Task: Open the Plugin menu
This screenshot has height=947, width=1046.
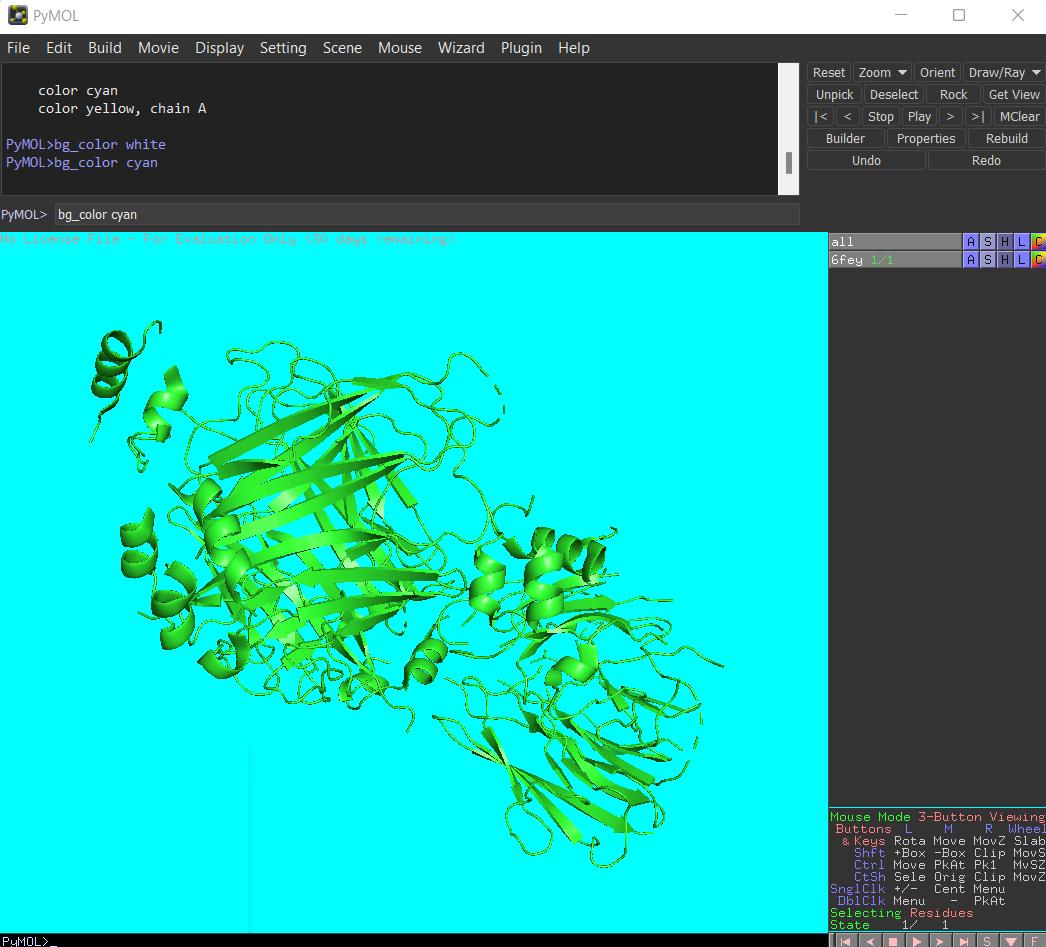Action: tap(521, 48)
